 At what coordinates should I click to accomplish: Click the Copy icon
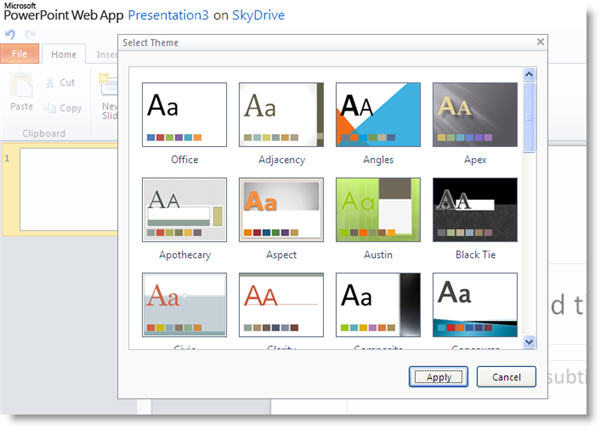coord(51,108)
